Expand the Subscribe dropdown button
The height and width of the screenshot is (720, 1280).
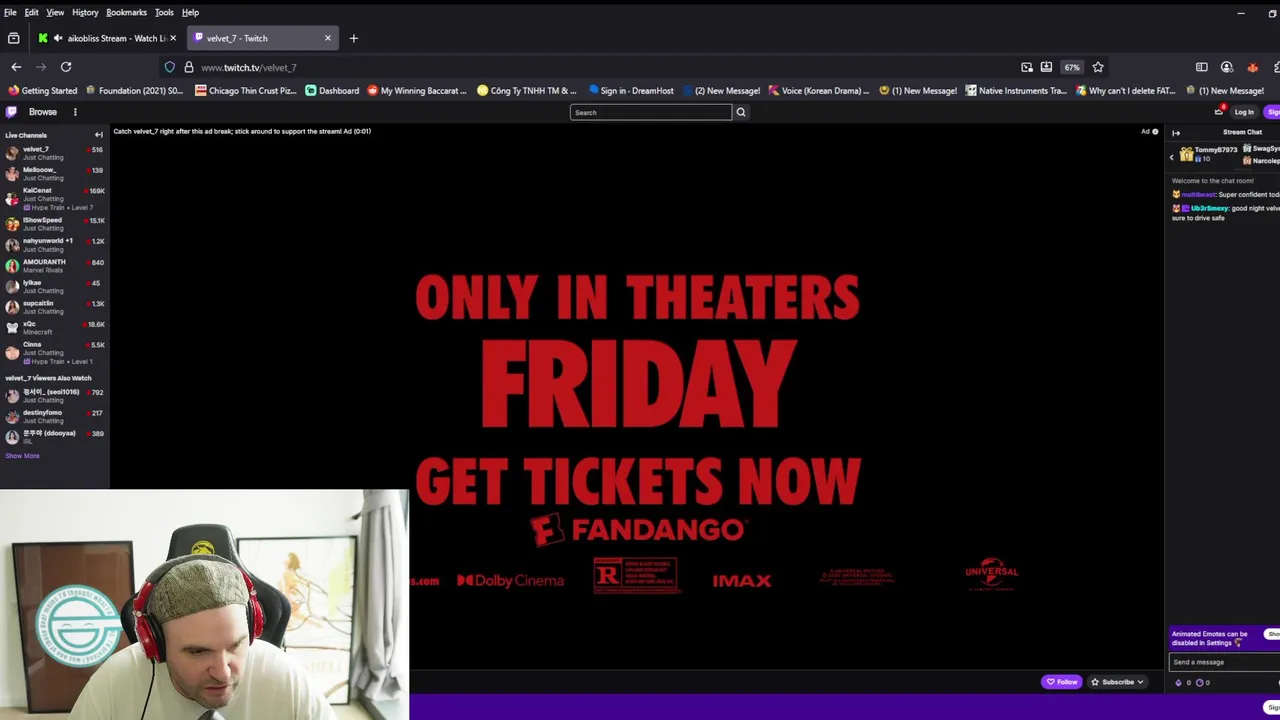pyautogui.click(x=1118, y=682)
